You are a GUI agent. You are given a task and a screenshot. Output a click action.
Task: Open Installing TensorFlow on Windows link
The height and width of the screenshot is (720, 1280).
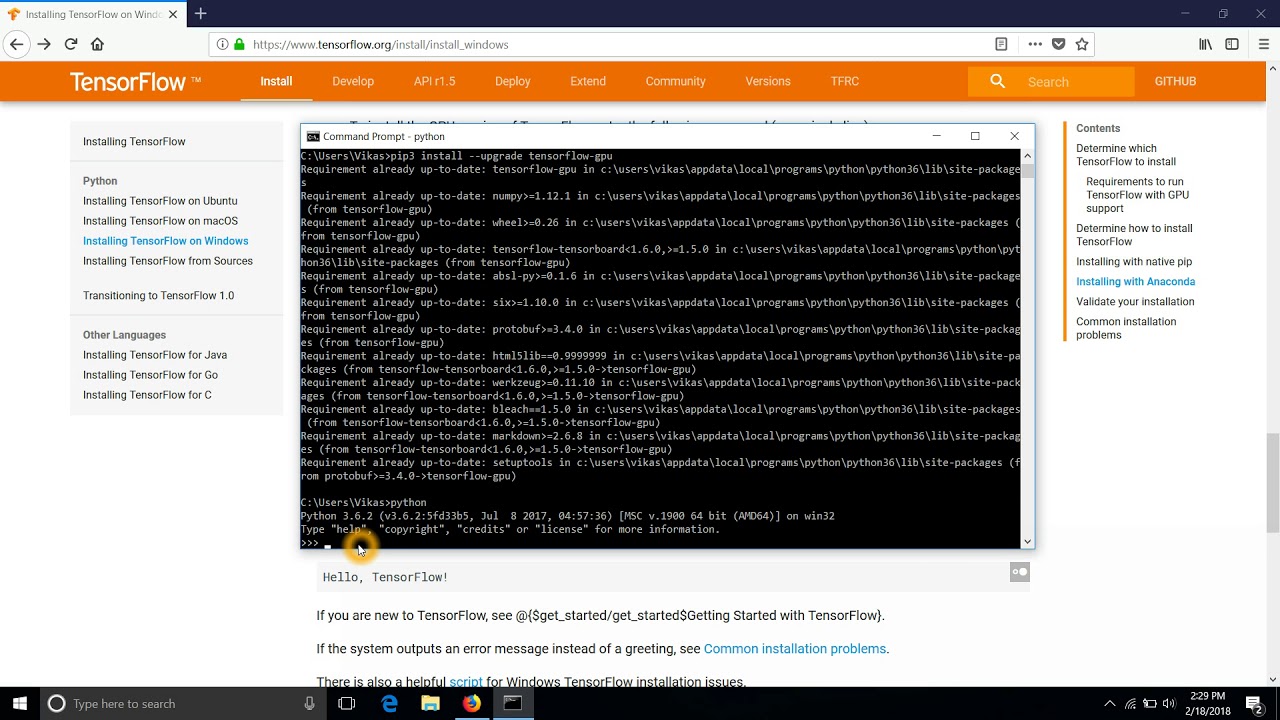coord(165,241)
